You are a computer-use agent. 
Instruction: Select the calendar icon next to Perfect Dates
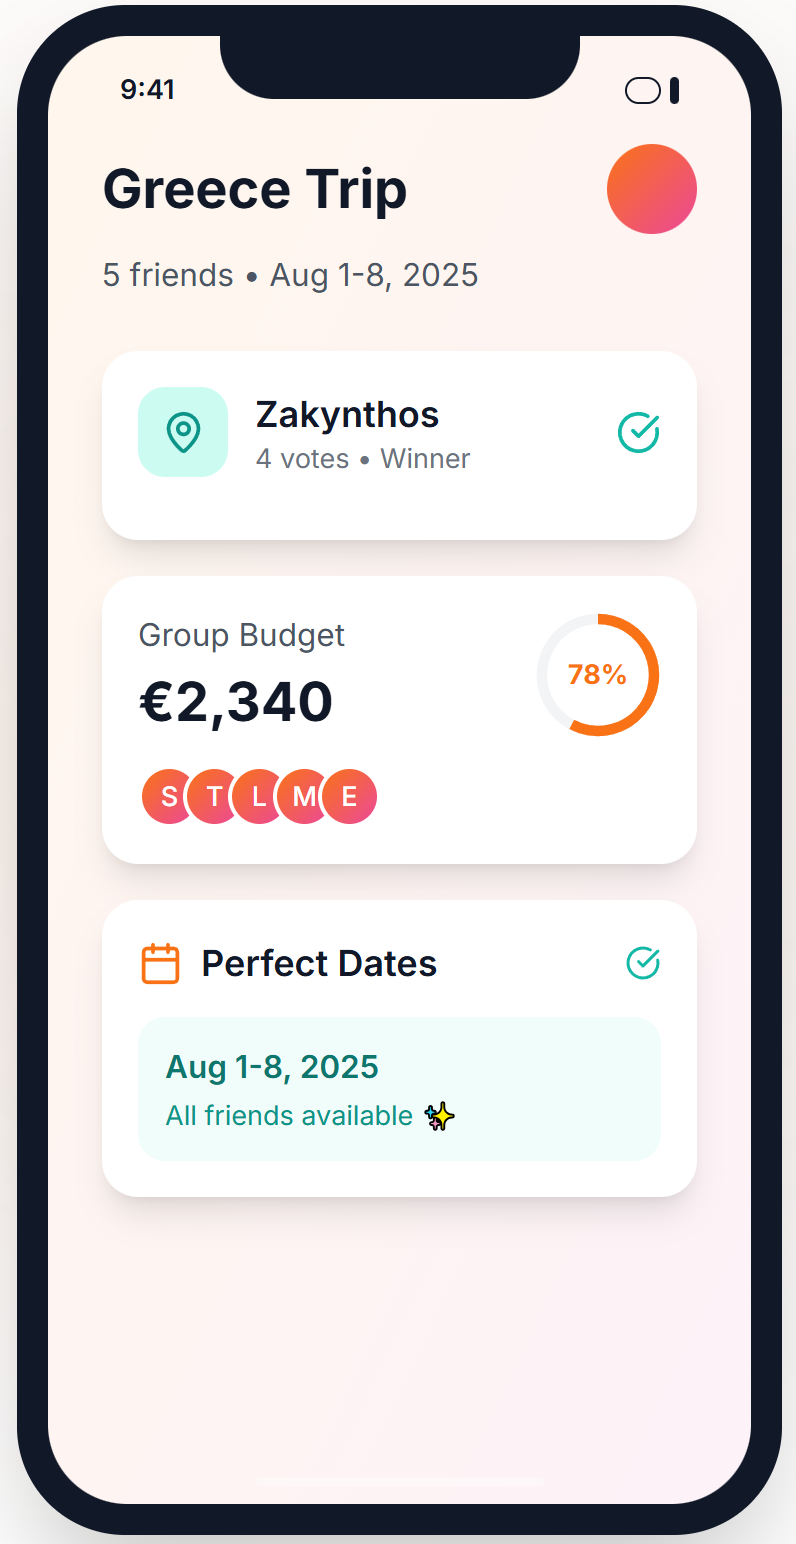[160, 963]
